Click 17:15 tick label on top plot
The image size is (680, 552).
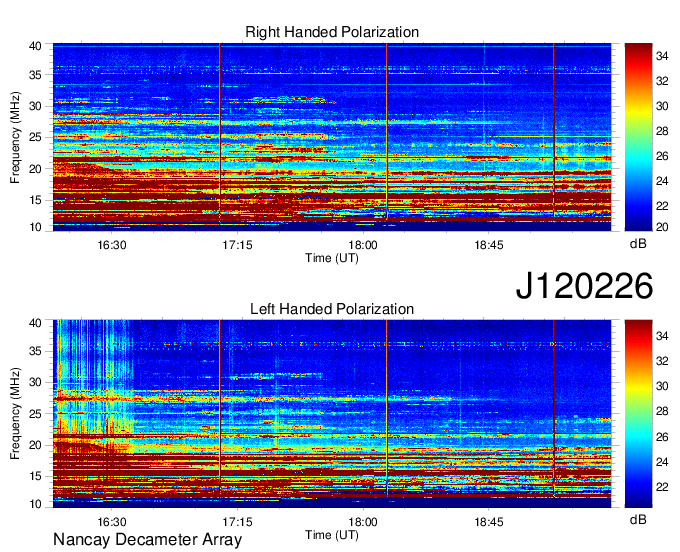[x=237, y=245]
